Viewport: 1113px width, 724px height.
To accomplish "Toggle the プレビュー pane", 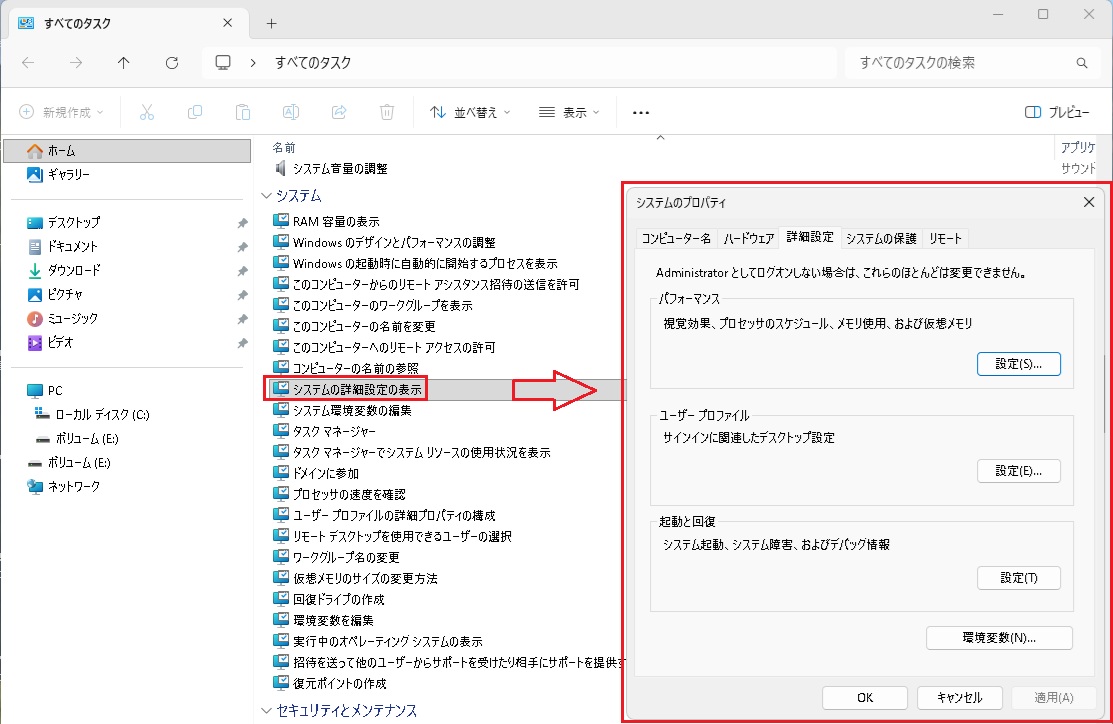I will [x=1057, y=112].
